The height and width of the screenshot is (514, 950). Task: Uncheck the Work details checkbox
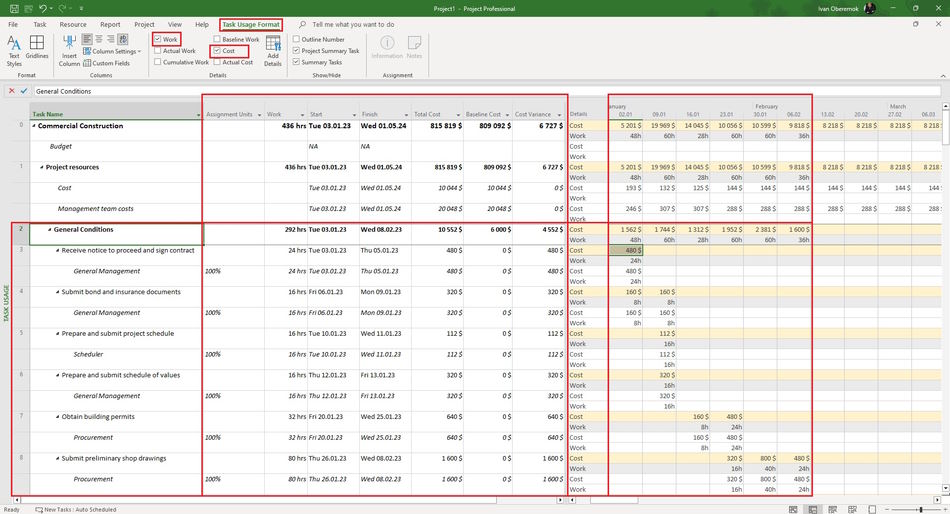coord(158,39)
